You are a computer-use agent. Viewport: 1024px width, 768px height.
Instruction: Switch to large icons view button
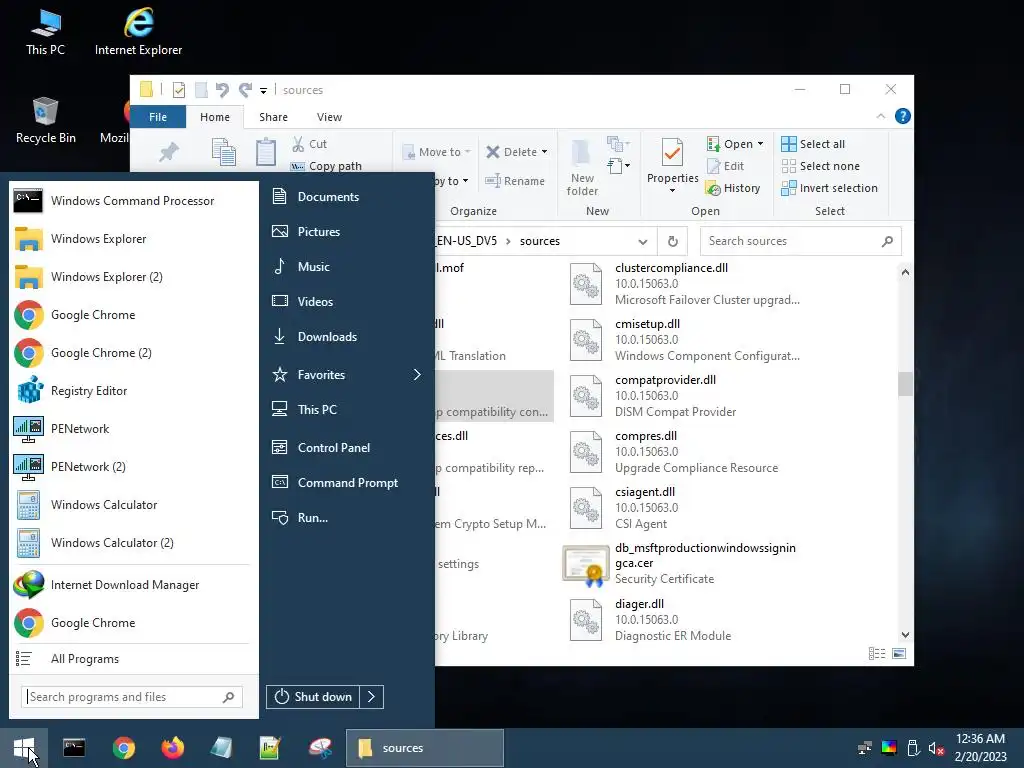899,654
